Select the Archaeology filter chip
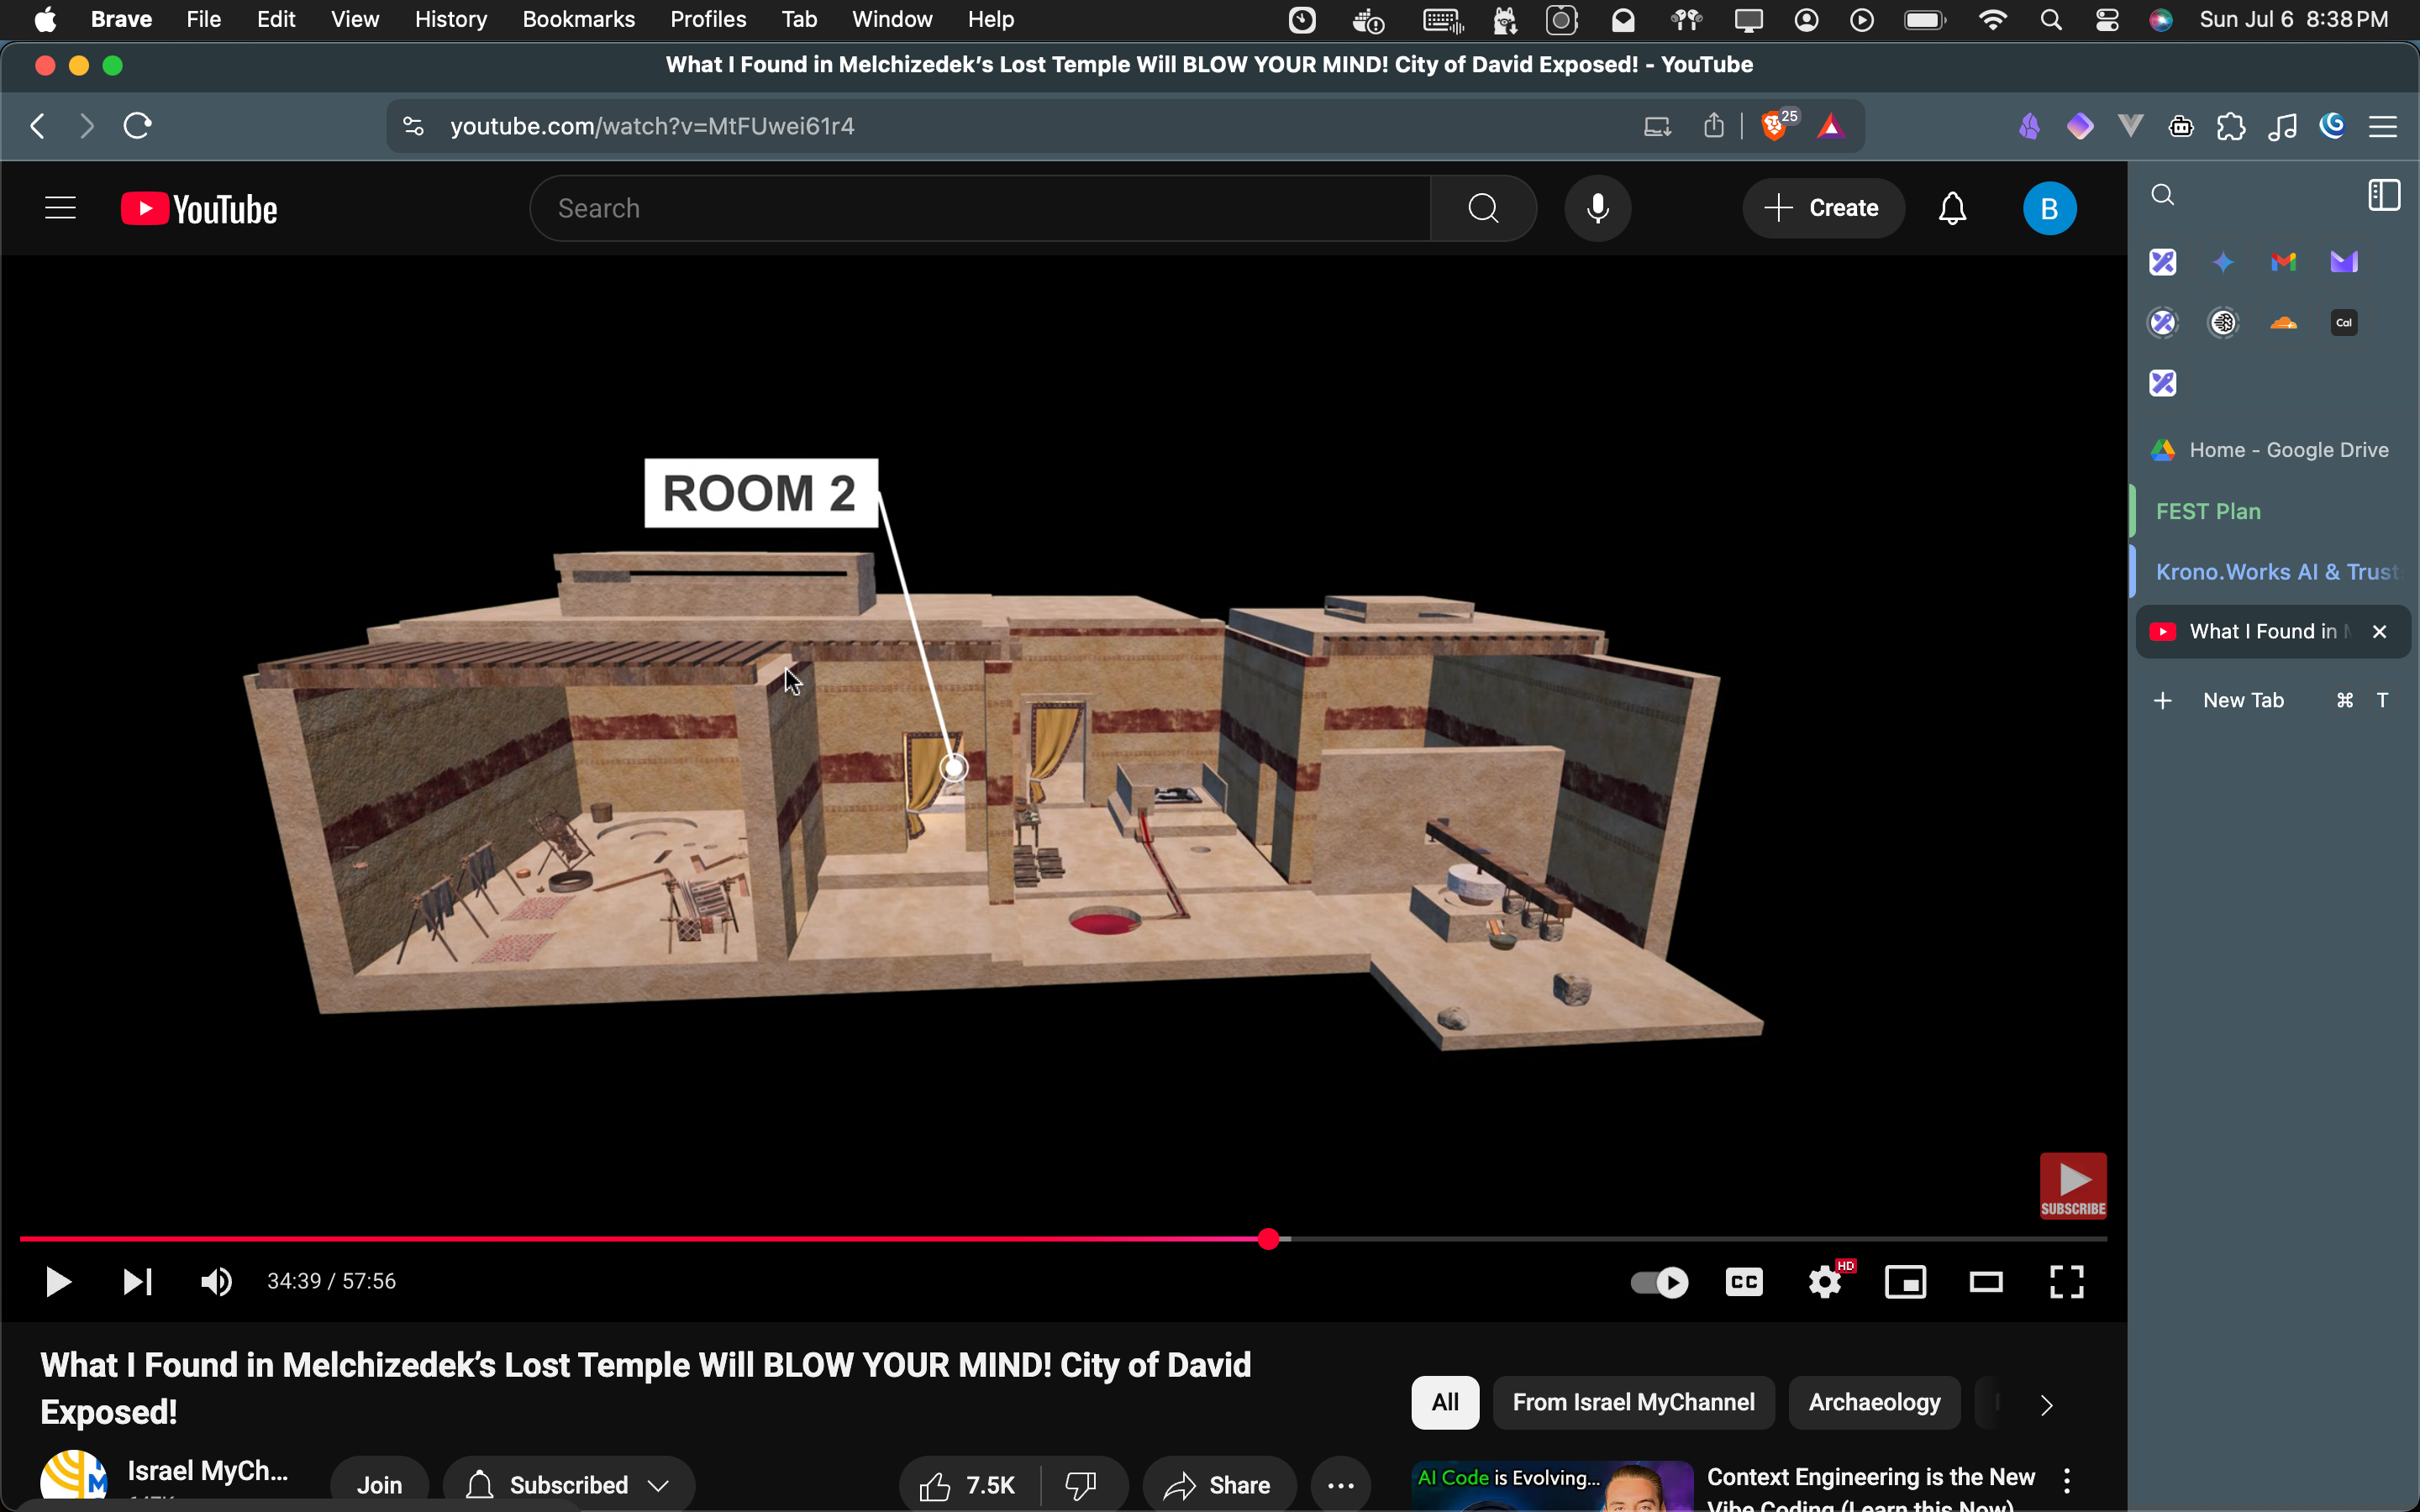 coord(1873,1402)
